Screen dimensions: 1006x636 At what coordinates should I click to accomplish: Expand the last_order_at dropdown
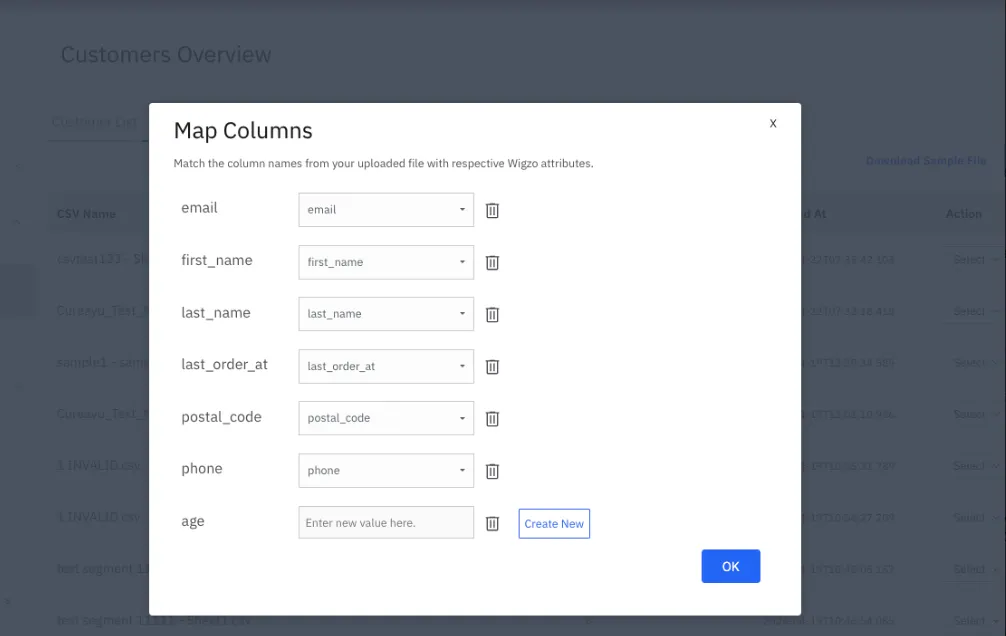click(x=386, y=366)
